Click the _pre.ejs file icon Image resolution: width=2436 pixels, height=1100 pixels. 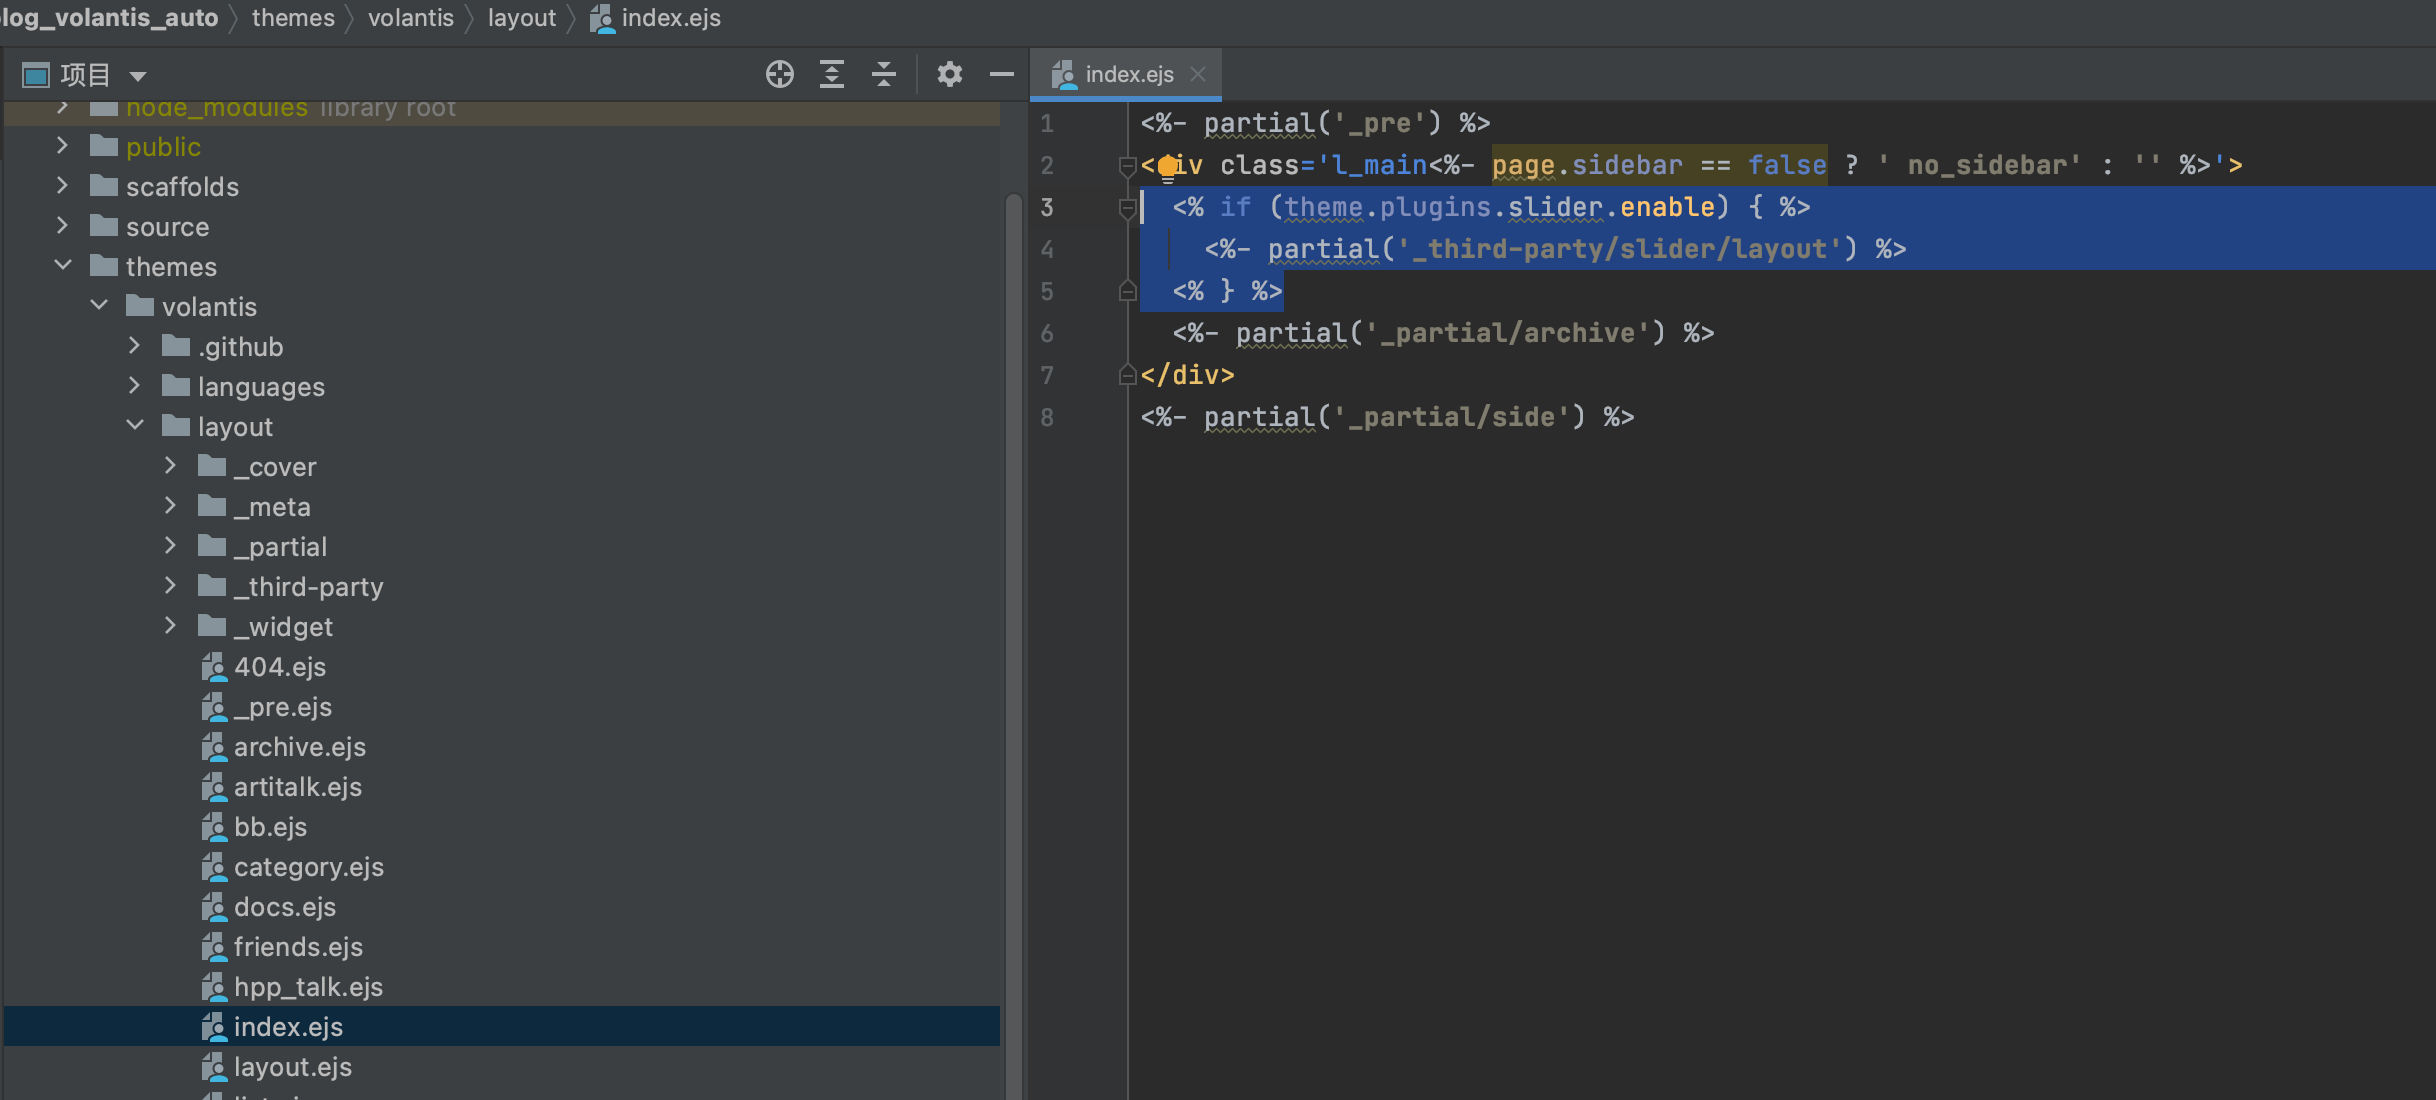pyautogui.click(x=213, y=707)
